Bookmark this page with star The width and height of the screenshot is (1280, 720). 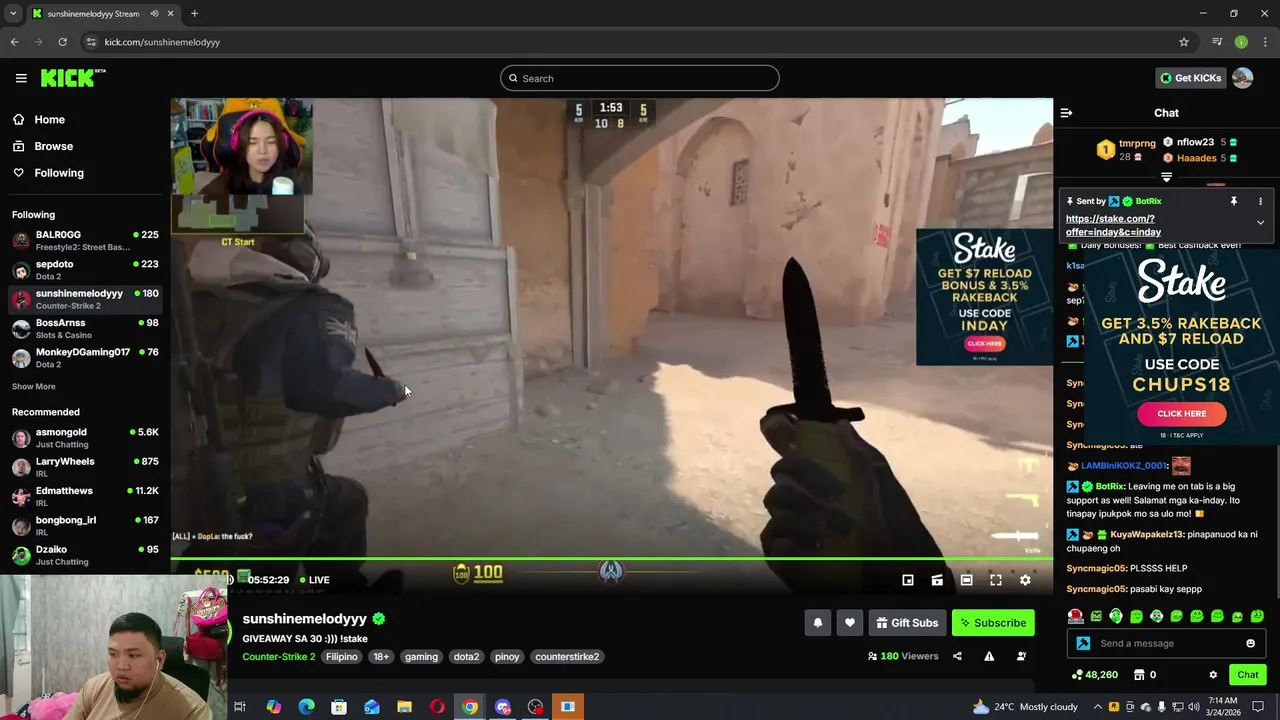click(x=1184, y=42)
